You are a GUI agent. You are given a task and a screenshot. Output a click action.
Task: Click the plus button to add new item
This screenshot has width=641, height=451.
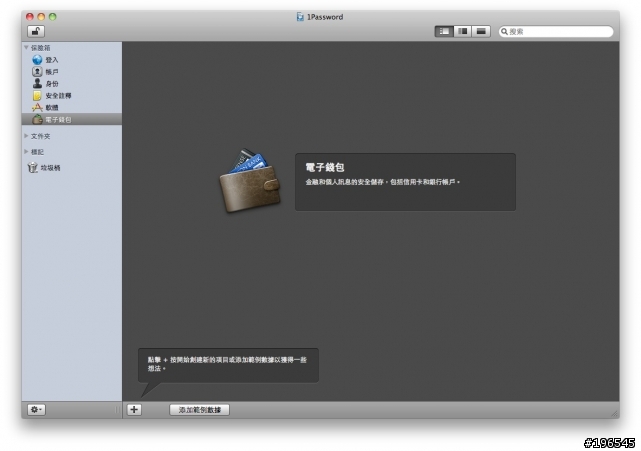134,409
